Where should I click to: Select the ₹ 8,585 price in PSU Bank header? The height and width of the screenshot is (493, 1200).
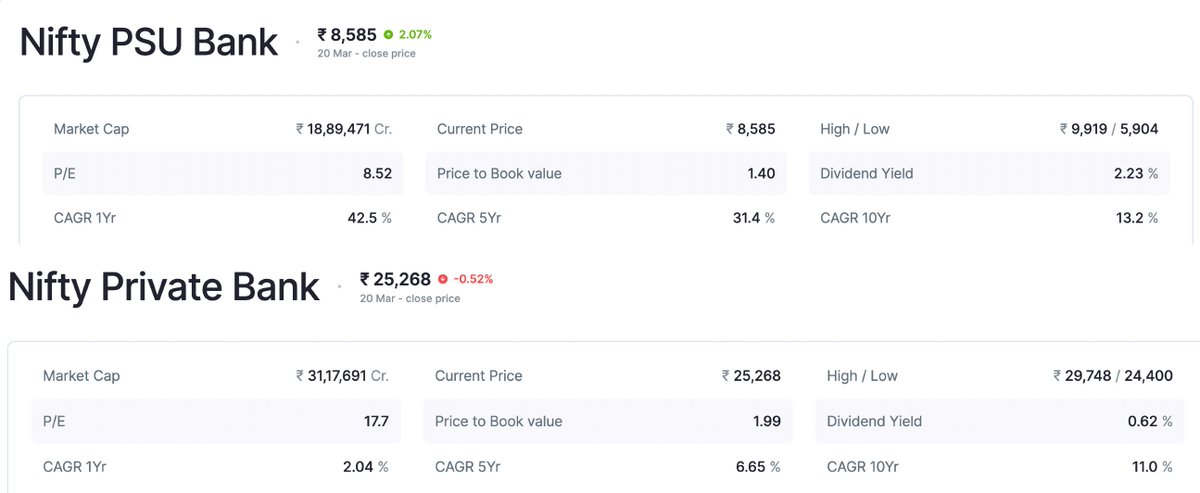click(x=347, y=35)
